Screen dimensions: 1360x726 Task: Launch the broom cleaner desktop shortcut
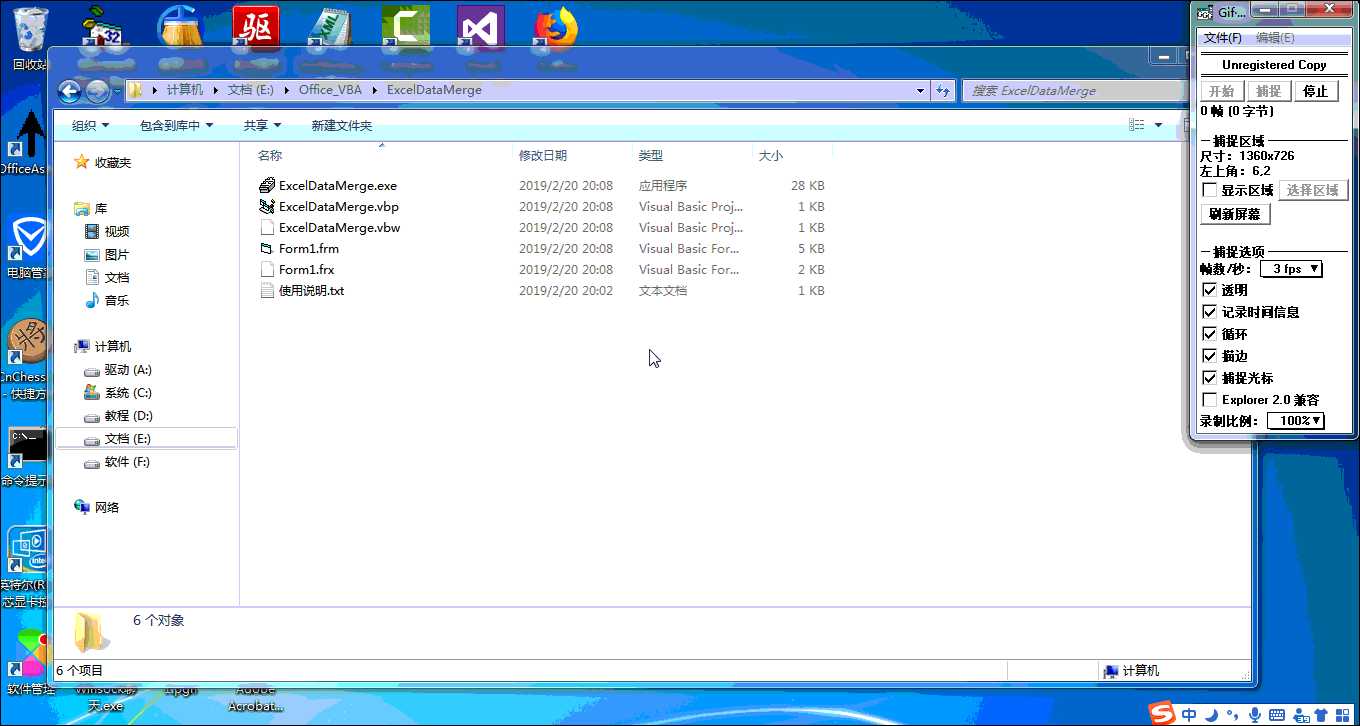click(180, 28)
